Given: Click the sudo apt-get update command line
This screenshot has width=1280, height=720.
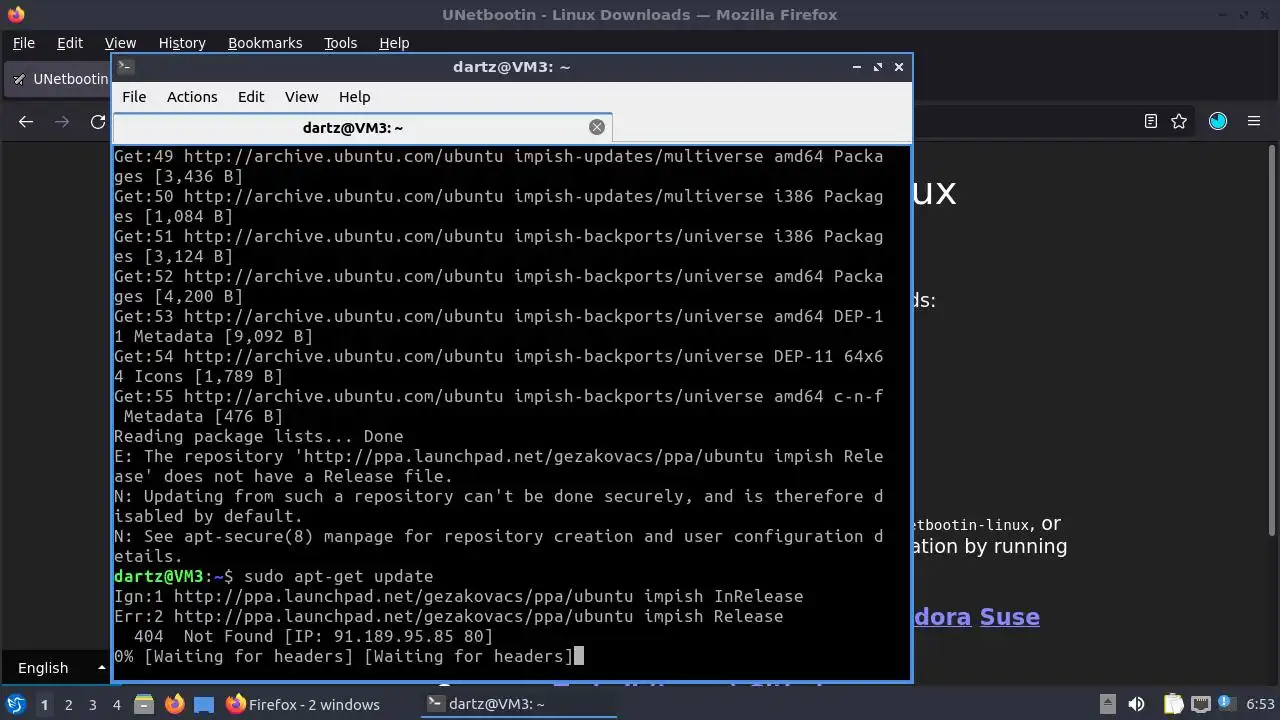Looking at the screenshot, I should 273,576.
